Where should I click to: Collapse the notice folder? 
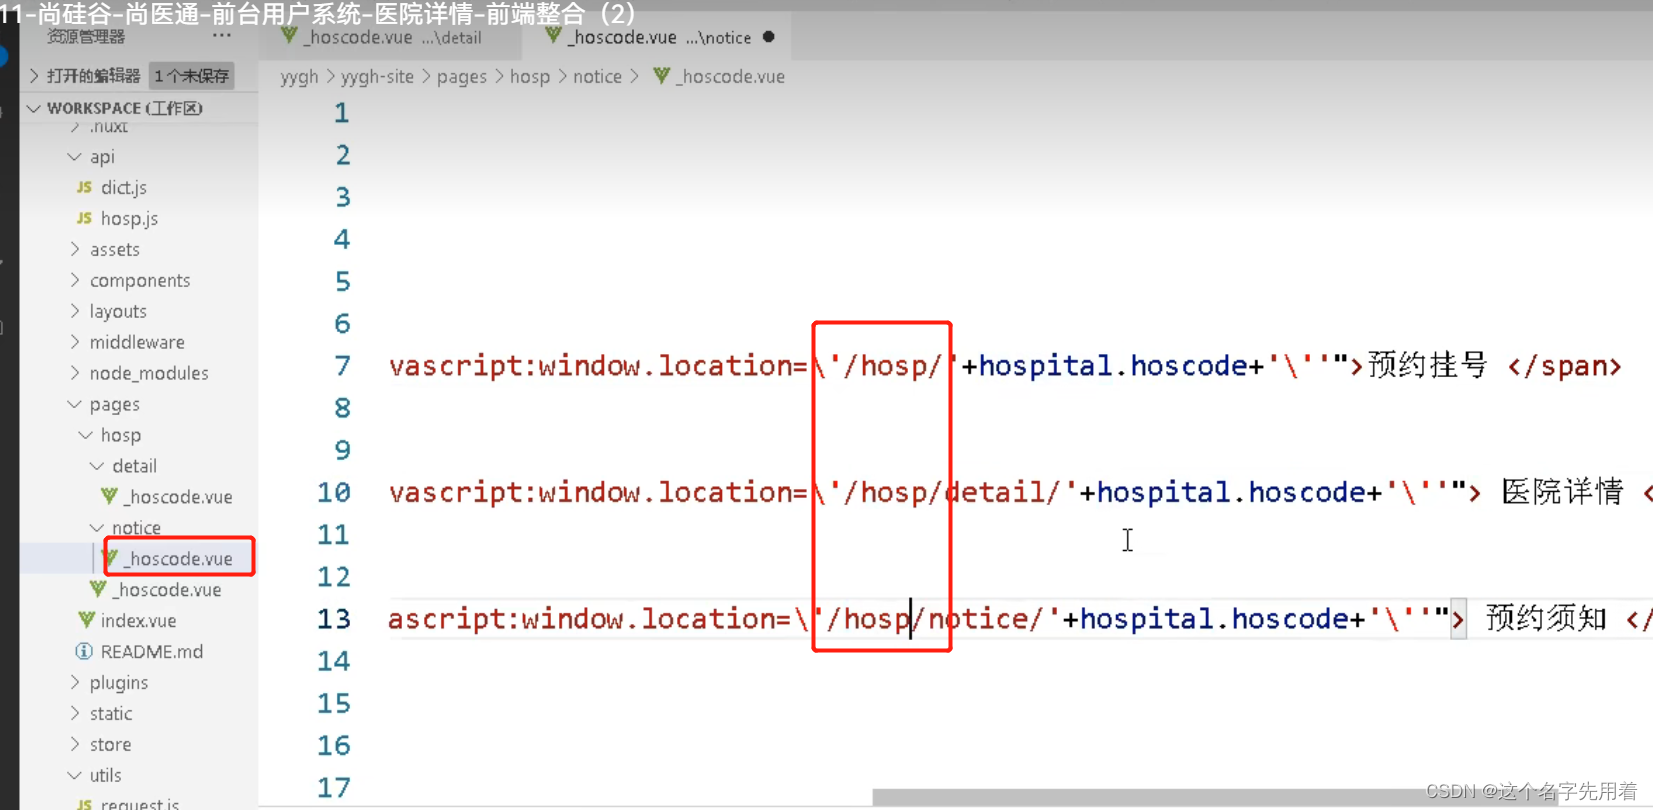click(97, 527)
